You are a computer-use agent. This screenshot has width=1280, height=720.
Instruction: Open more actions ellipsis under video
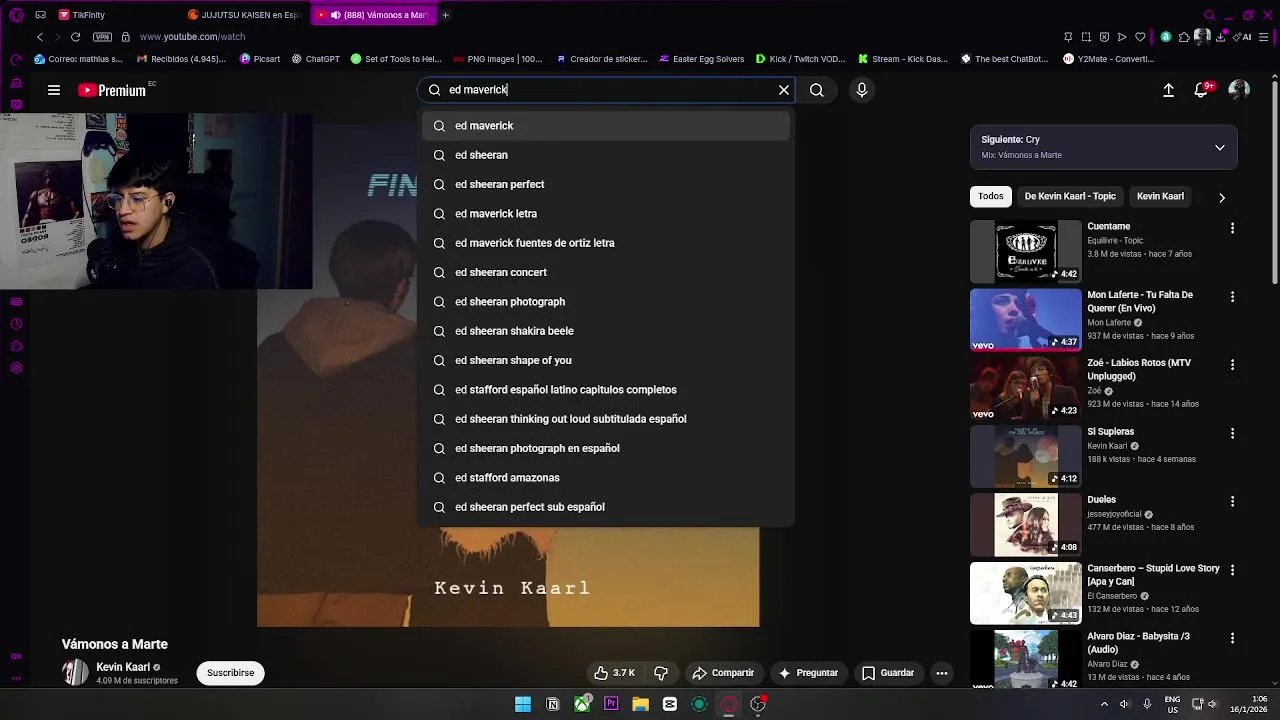(942, 673)
